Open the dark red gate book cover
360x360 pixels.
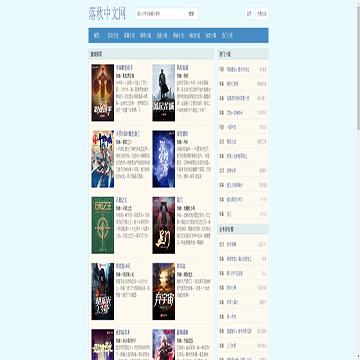click(164, 225)
